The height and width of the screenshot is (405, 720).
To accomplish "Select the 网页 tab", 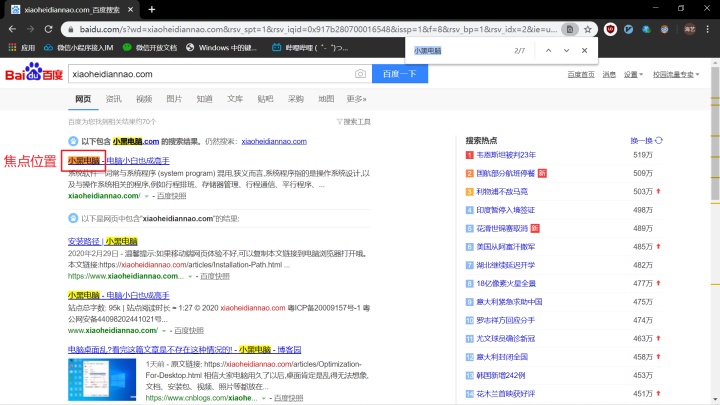I will pyautogui.click(x=83, y=99).
